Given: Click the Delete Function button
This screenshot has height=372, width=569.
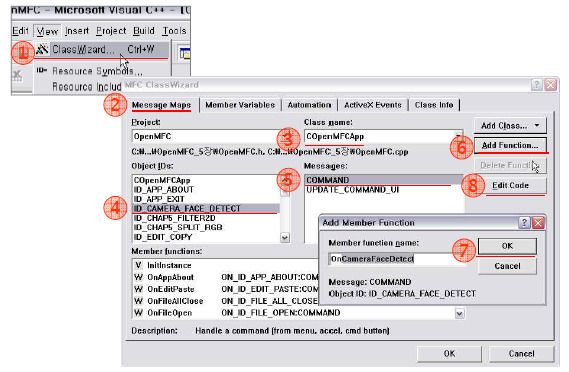Looking at the screenshot, I should pyautogui.click(x=510, y=165).
